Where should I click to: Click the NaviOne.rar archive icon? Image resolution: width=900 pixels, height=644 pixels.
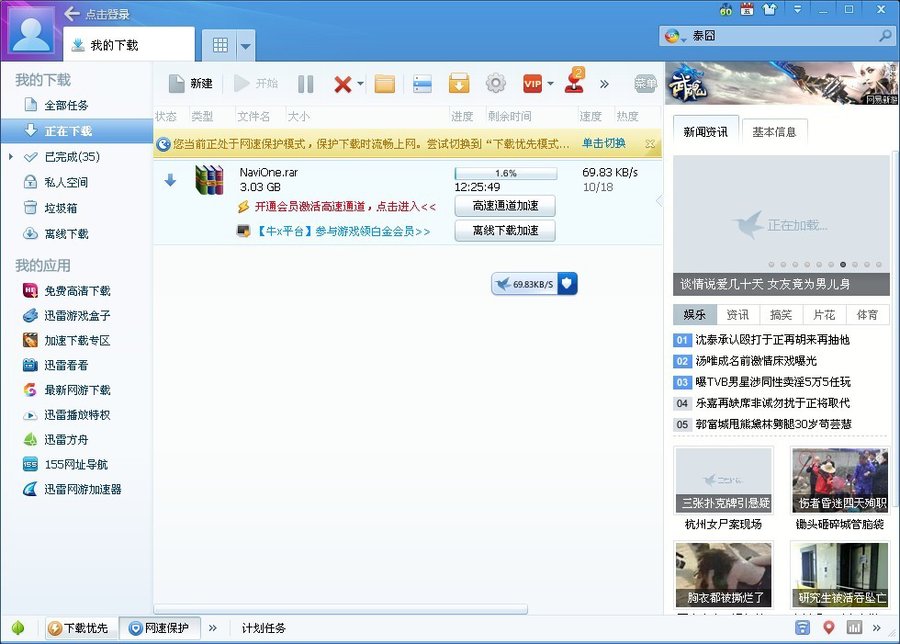click(x=209, y=180)
